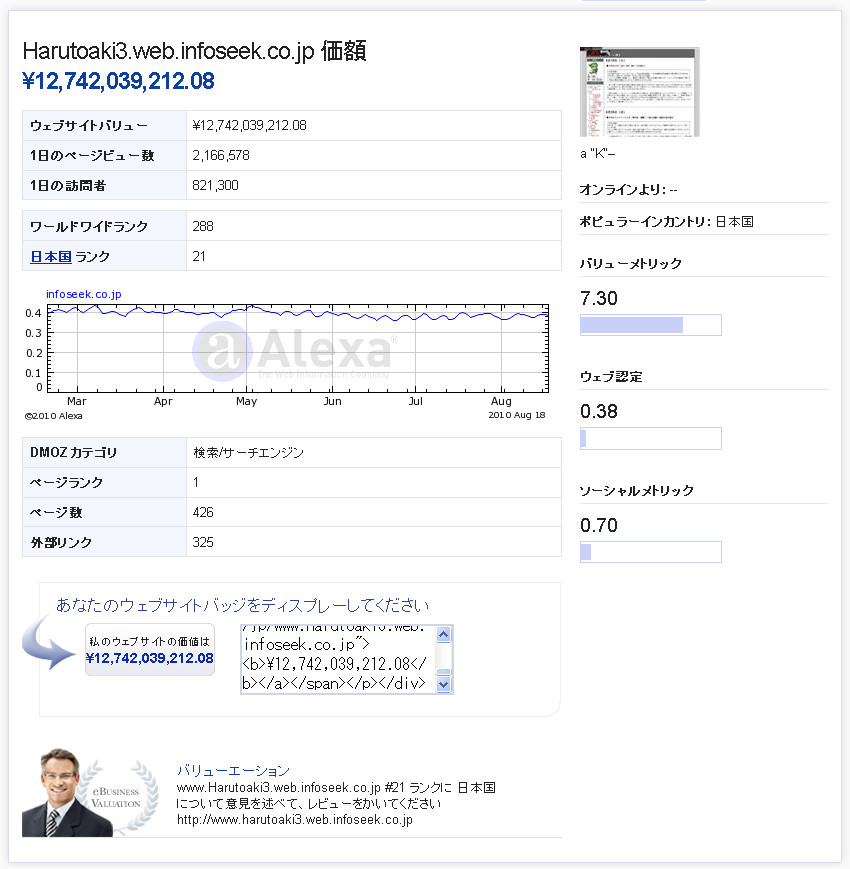The height and width of the screenshot is (869, 850).
Task: Click the large blue ¥12,742,039,212.08 heading
Action: pos(118,81)
